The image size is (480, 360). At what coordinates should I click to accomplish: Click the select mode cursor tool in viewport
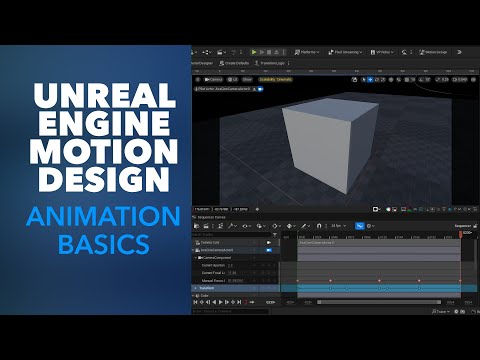point(363,80)
